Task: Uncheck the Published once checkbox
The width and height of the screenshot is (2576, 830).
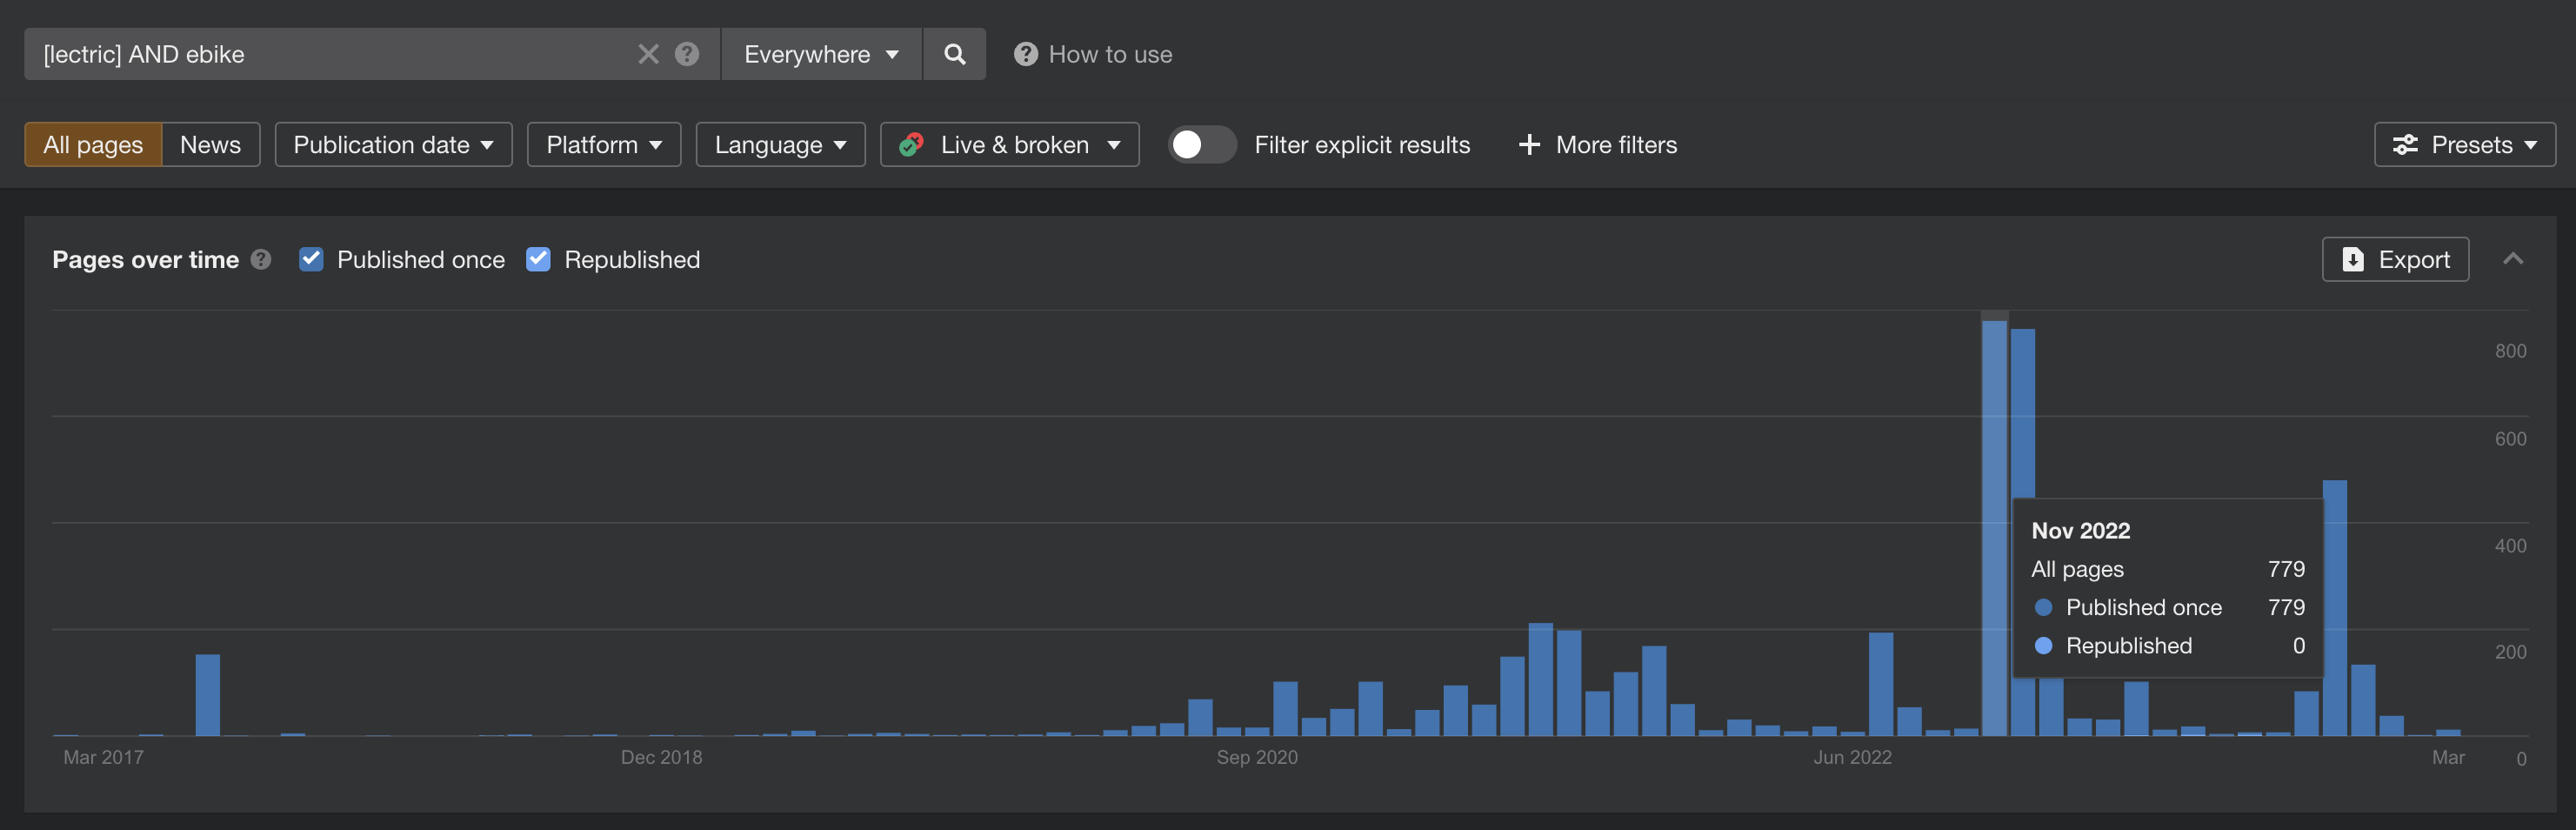Action: (311, 259)
